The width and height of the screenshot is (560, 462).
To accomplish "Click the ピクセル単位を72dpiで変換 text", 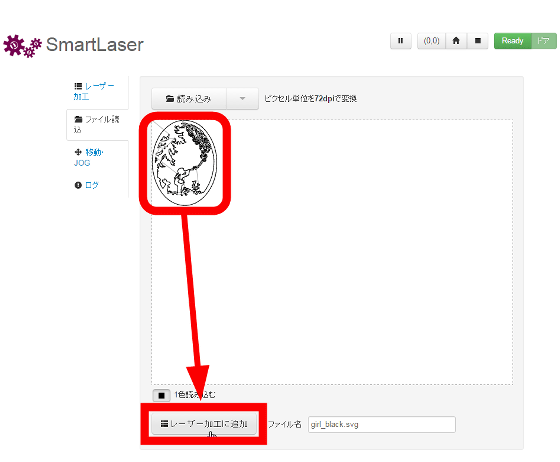I will point(310,99).
